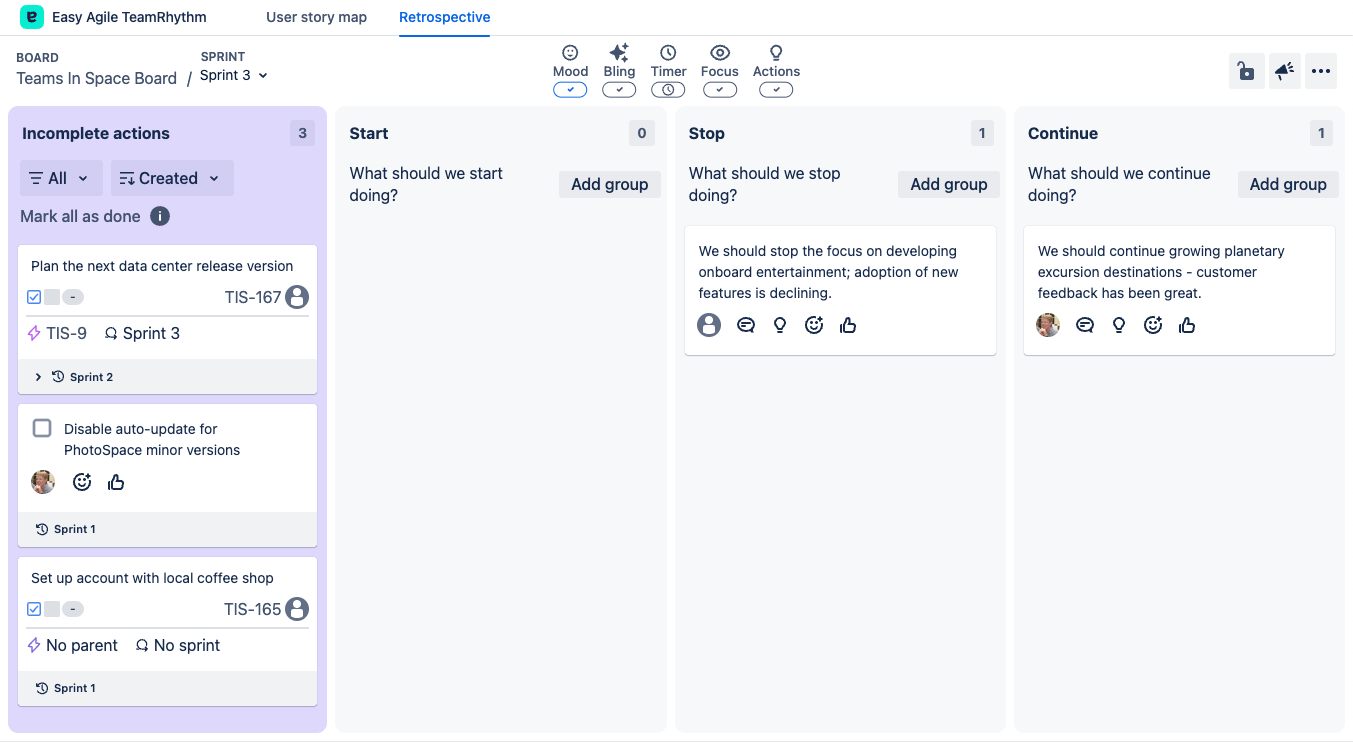Open the All filter dropdown

(x=60, y=178)
